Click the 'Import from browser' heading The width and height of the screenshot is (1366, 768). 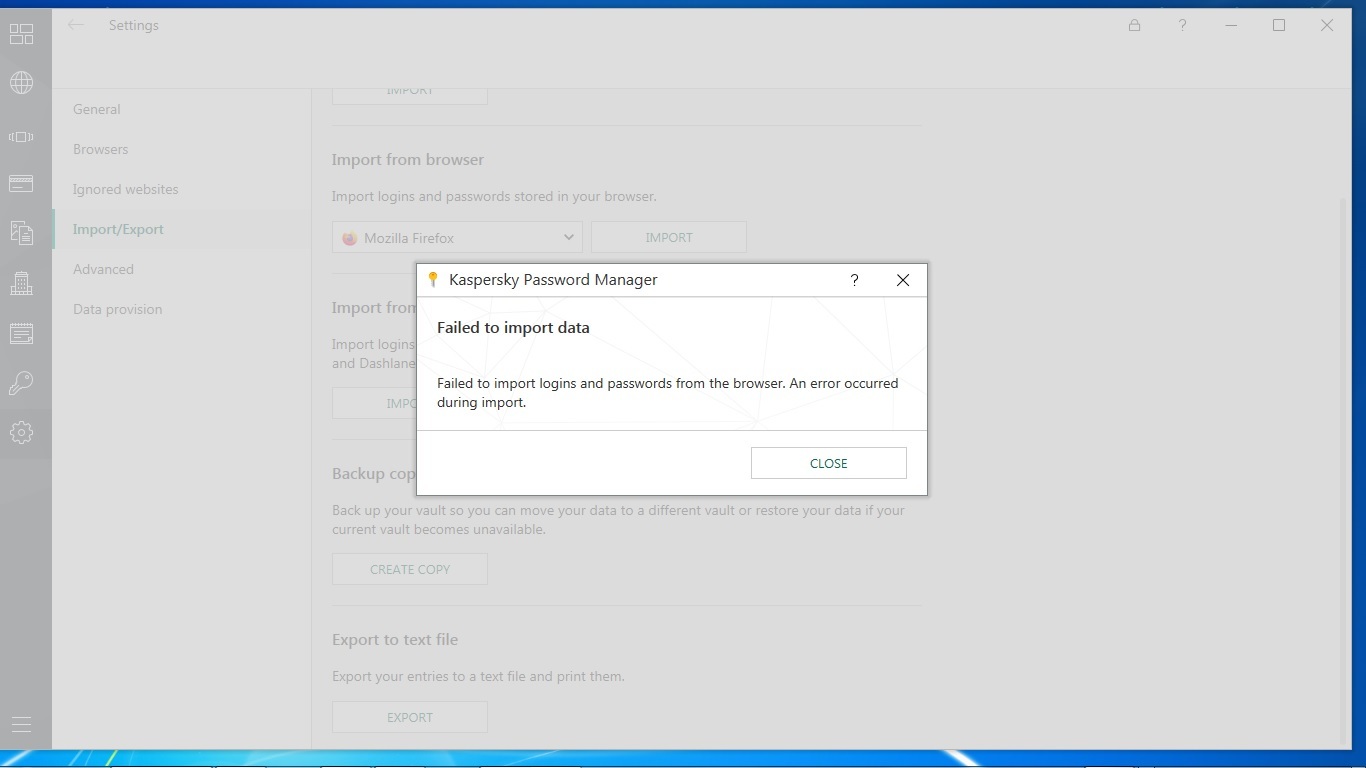tap(408, 159)
